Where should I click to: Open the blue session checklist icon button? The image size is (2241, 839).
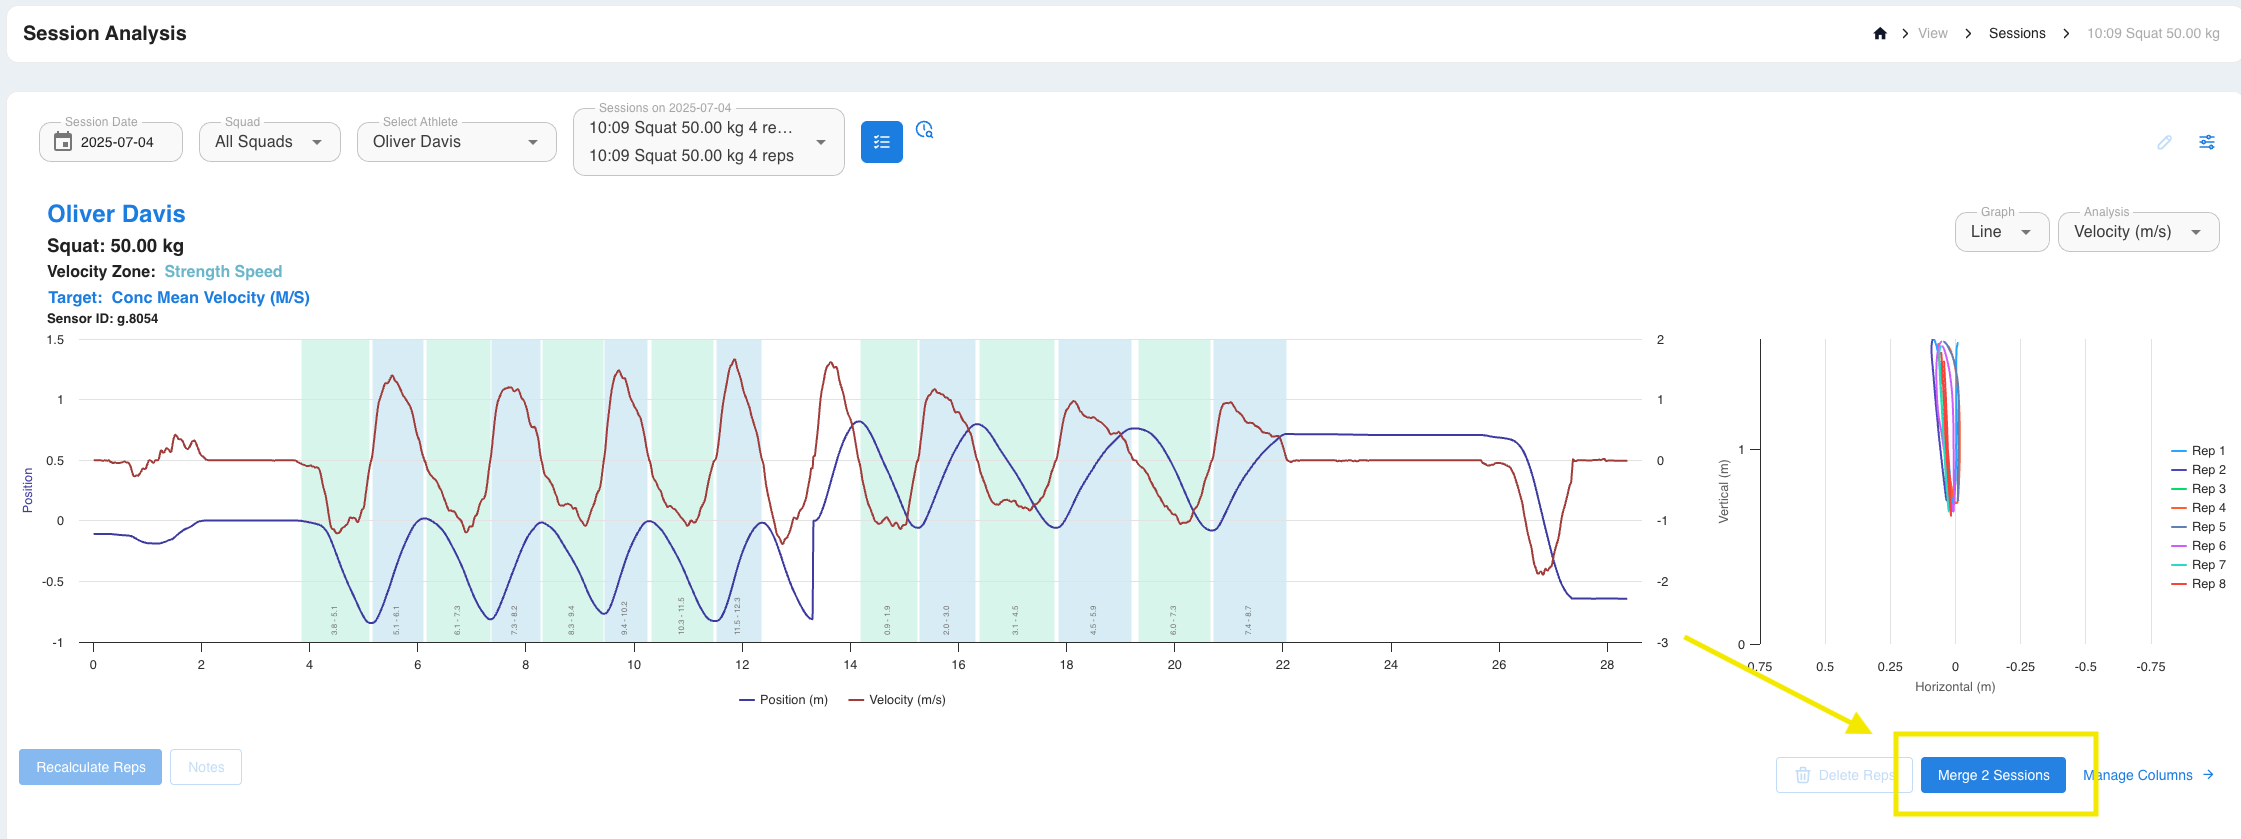pos(882,142)
